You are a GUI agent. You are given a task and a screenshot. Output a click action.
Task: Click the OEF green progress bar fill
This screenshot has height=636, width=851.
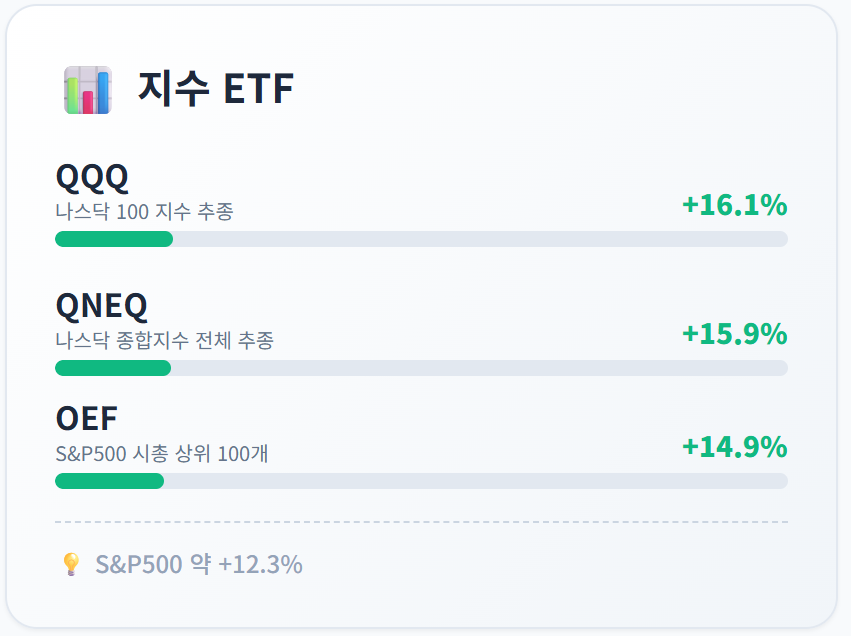[x=110, y=481]
